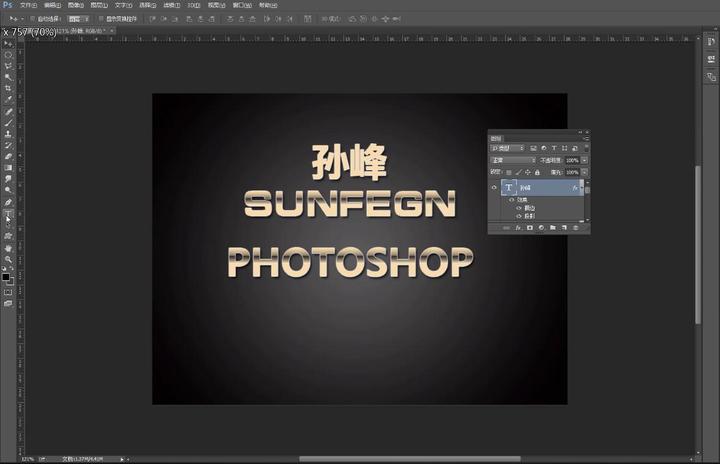The height and width of the screenshot is (464, 720).
Task: Click the foreground color swatch
Action: pyautogui.click(x=6, y=277)
